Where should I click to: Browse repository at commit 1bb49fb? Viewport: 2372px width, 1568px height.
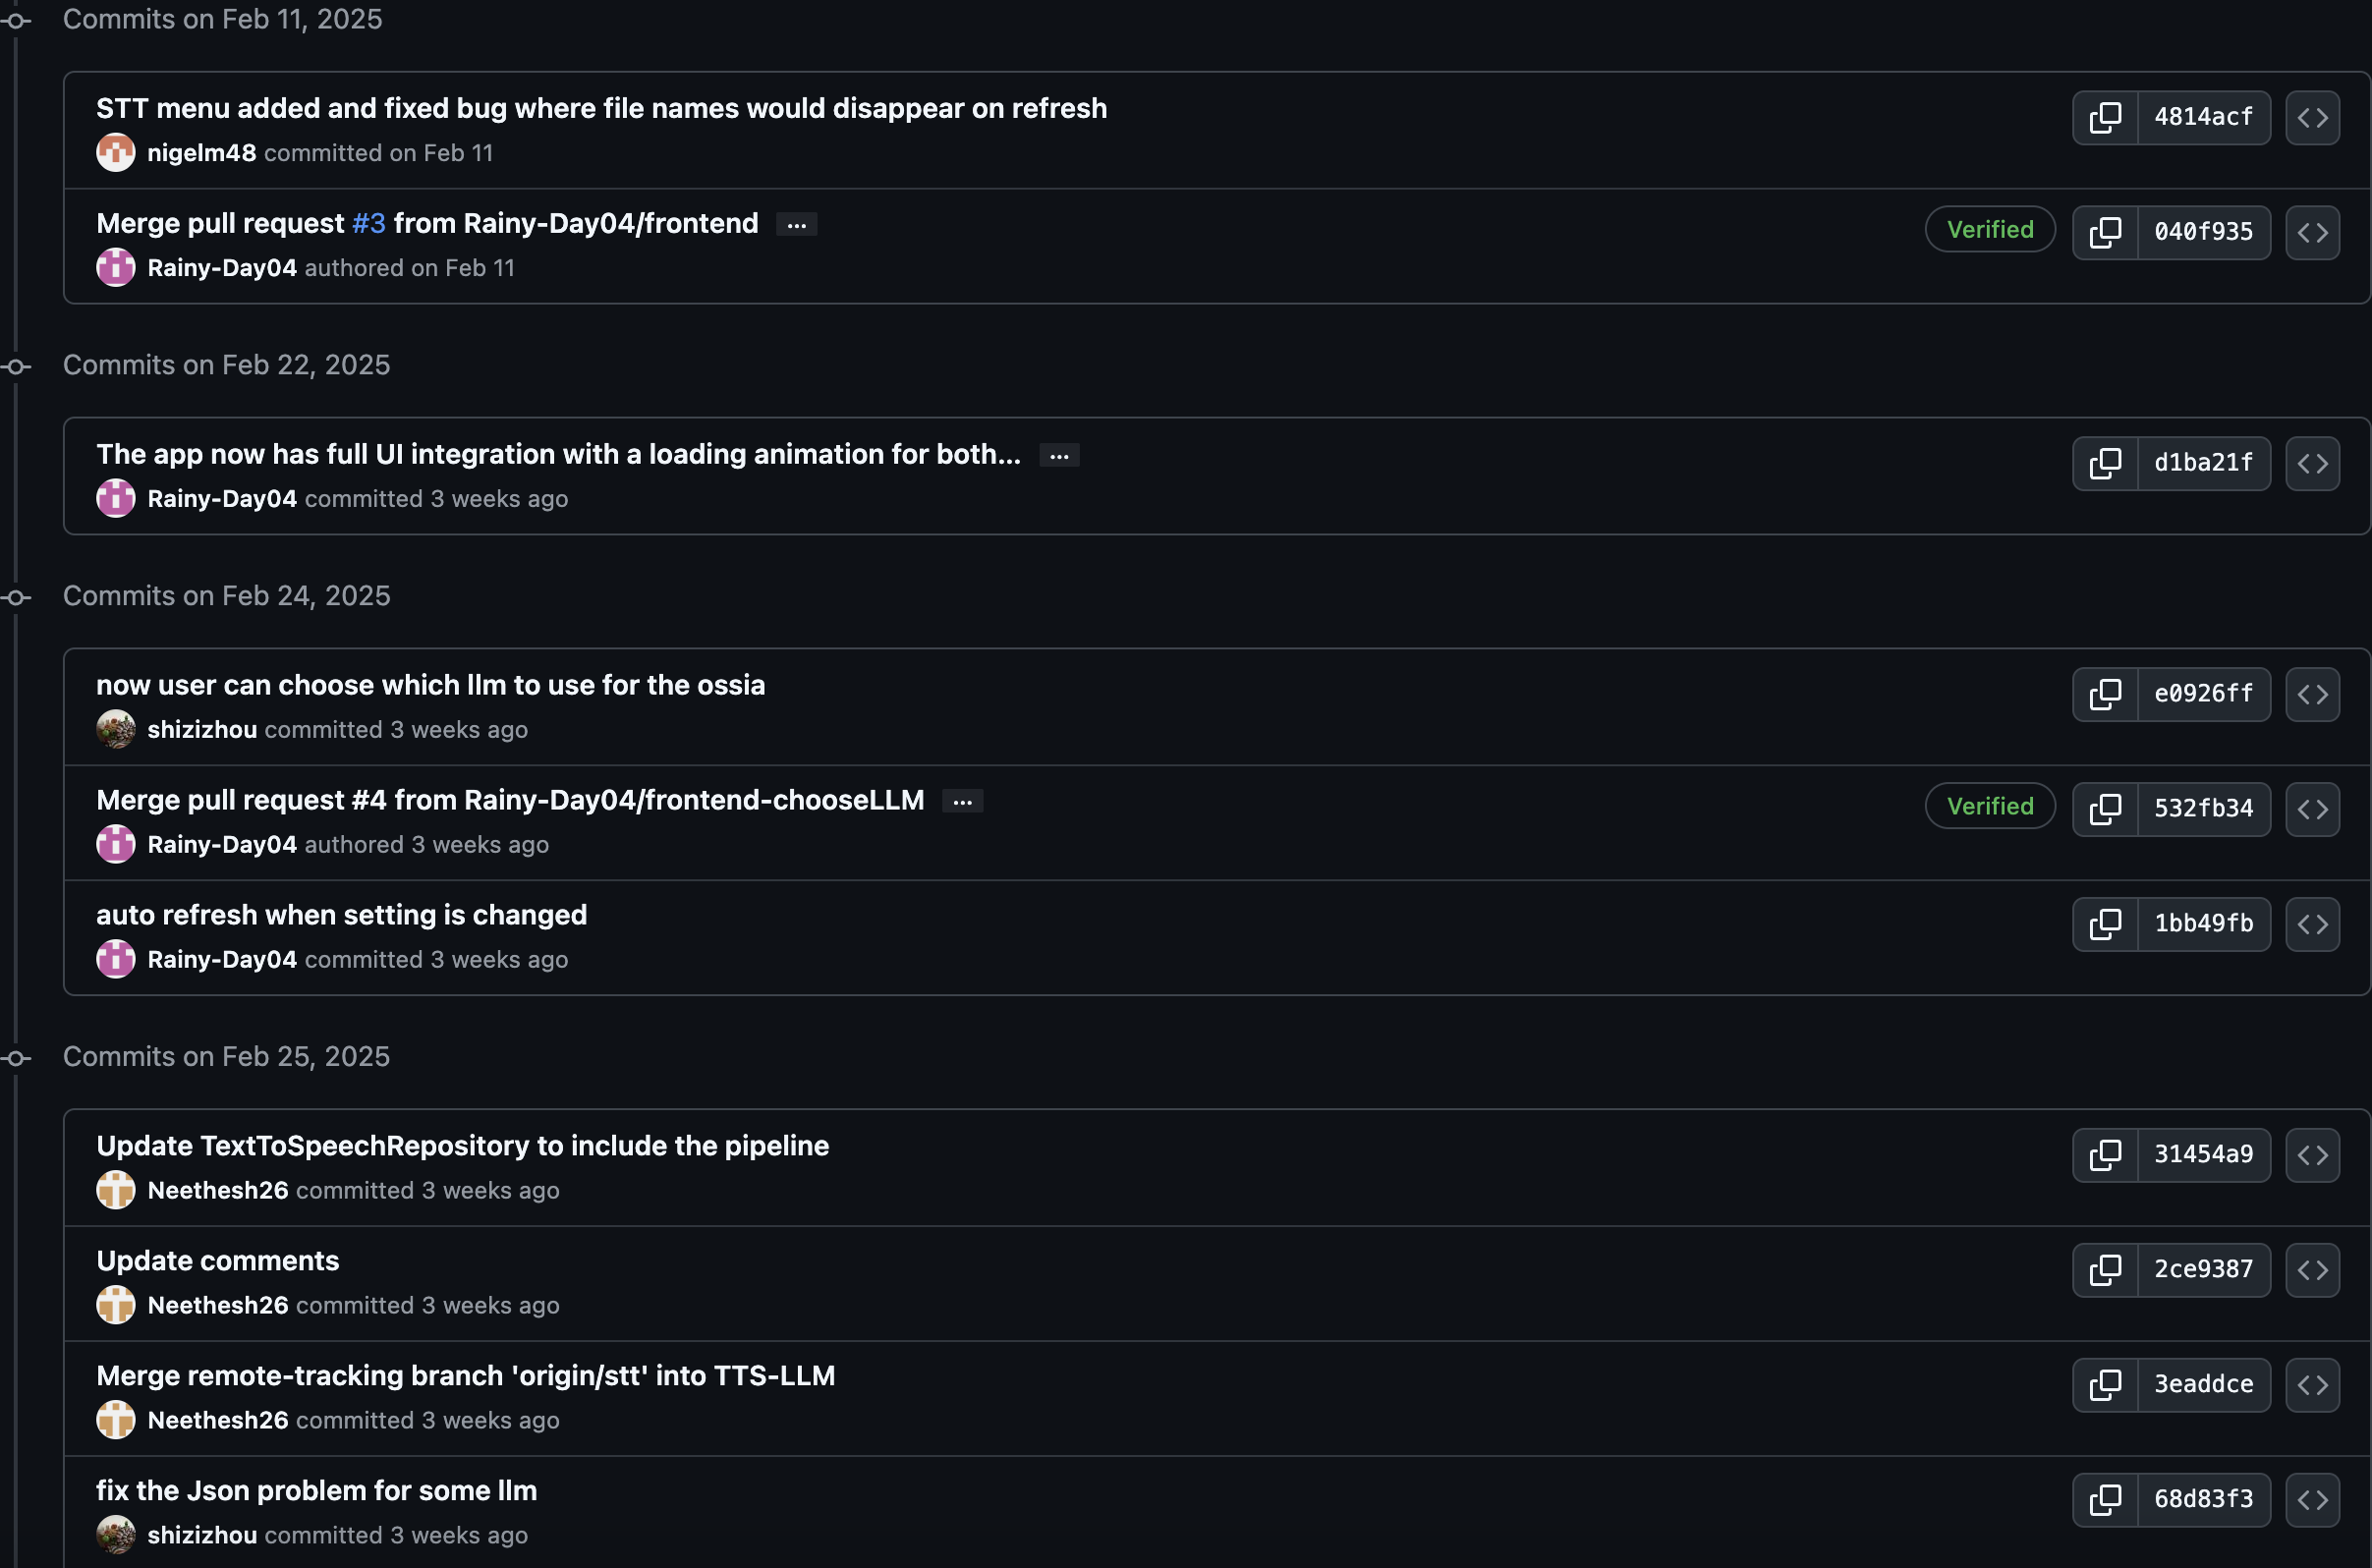coord(2312,924)
